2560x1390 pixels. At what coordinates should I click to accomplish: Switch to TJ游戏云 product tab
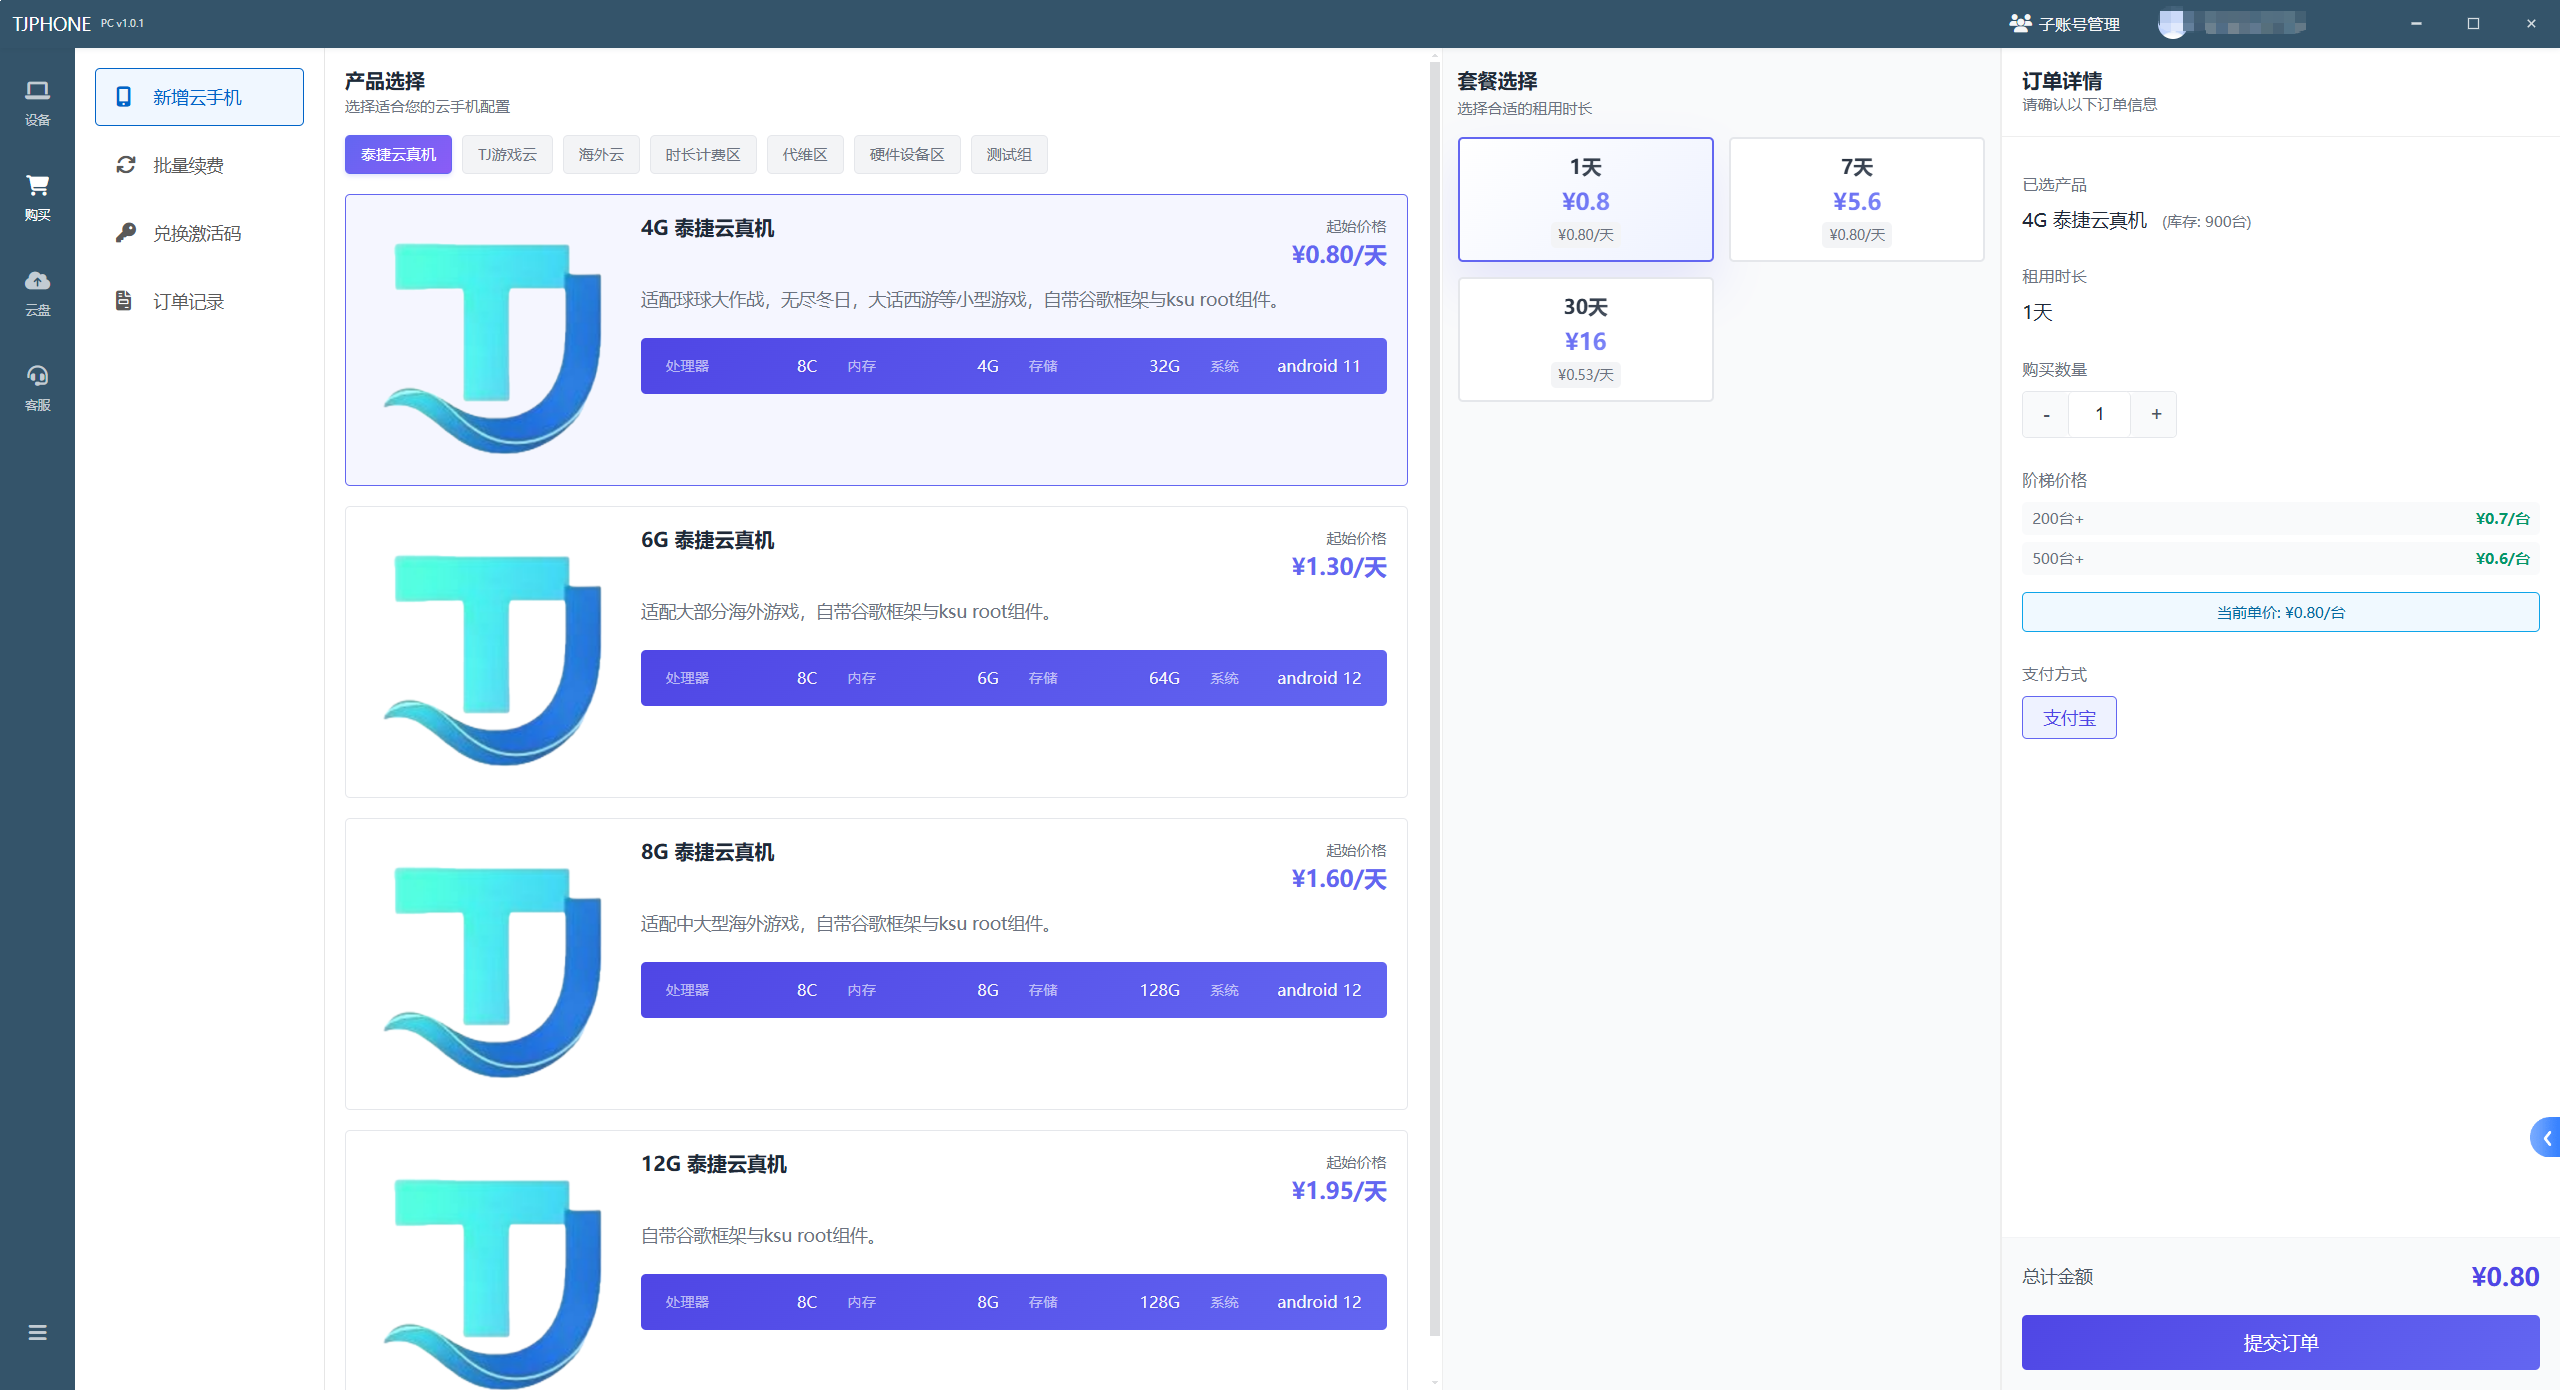point(507,154)
